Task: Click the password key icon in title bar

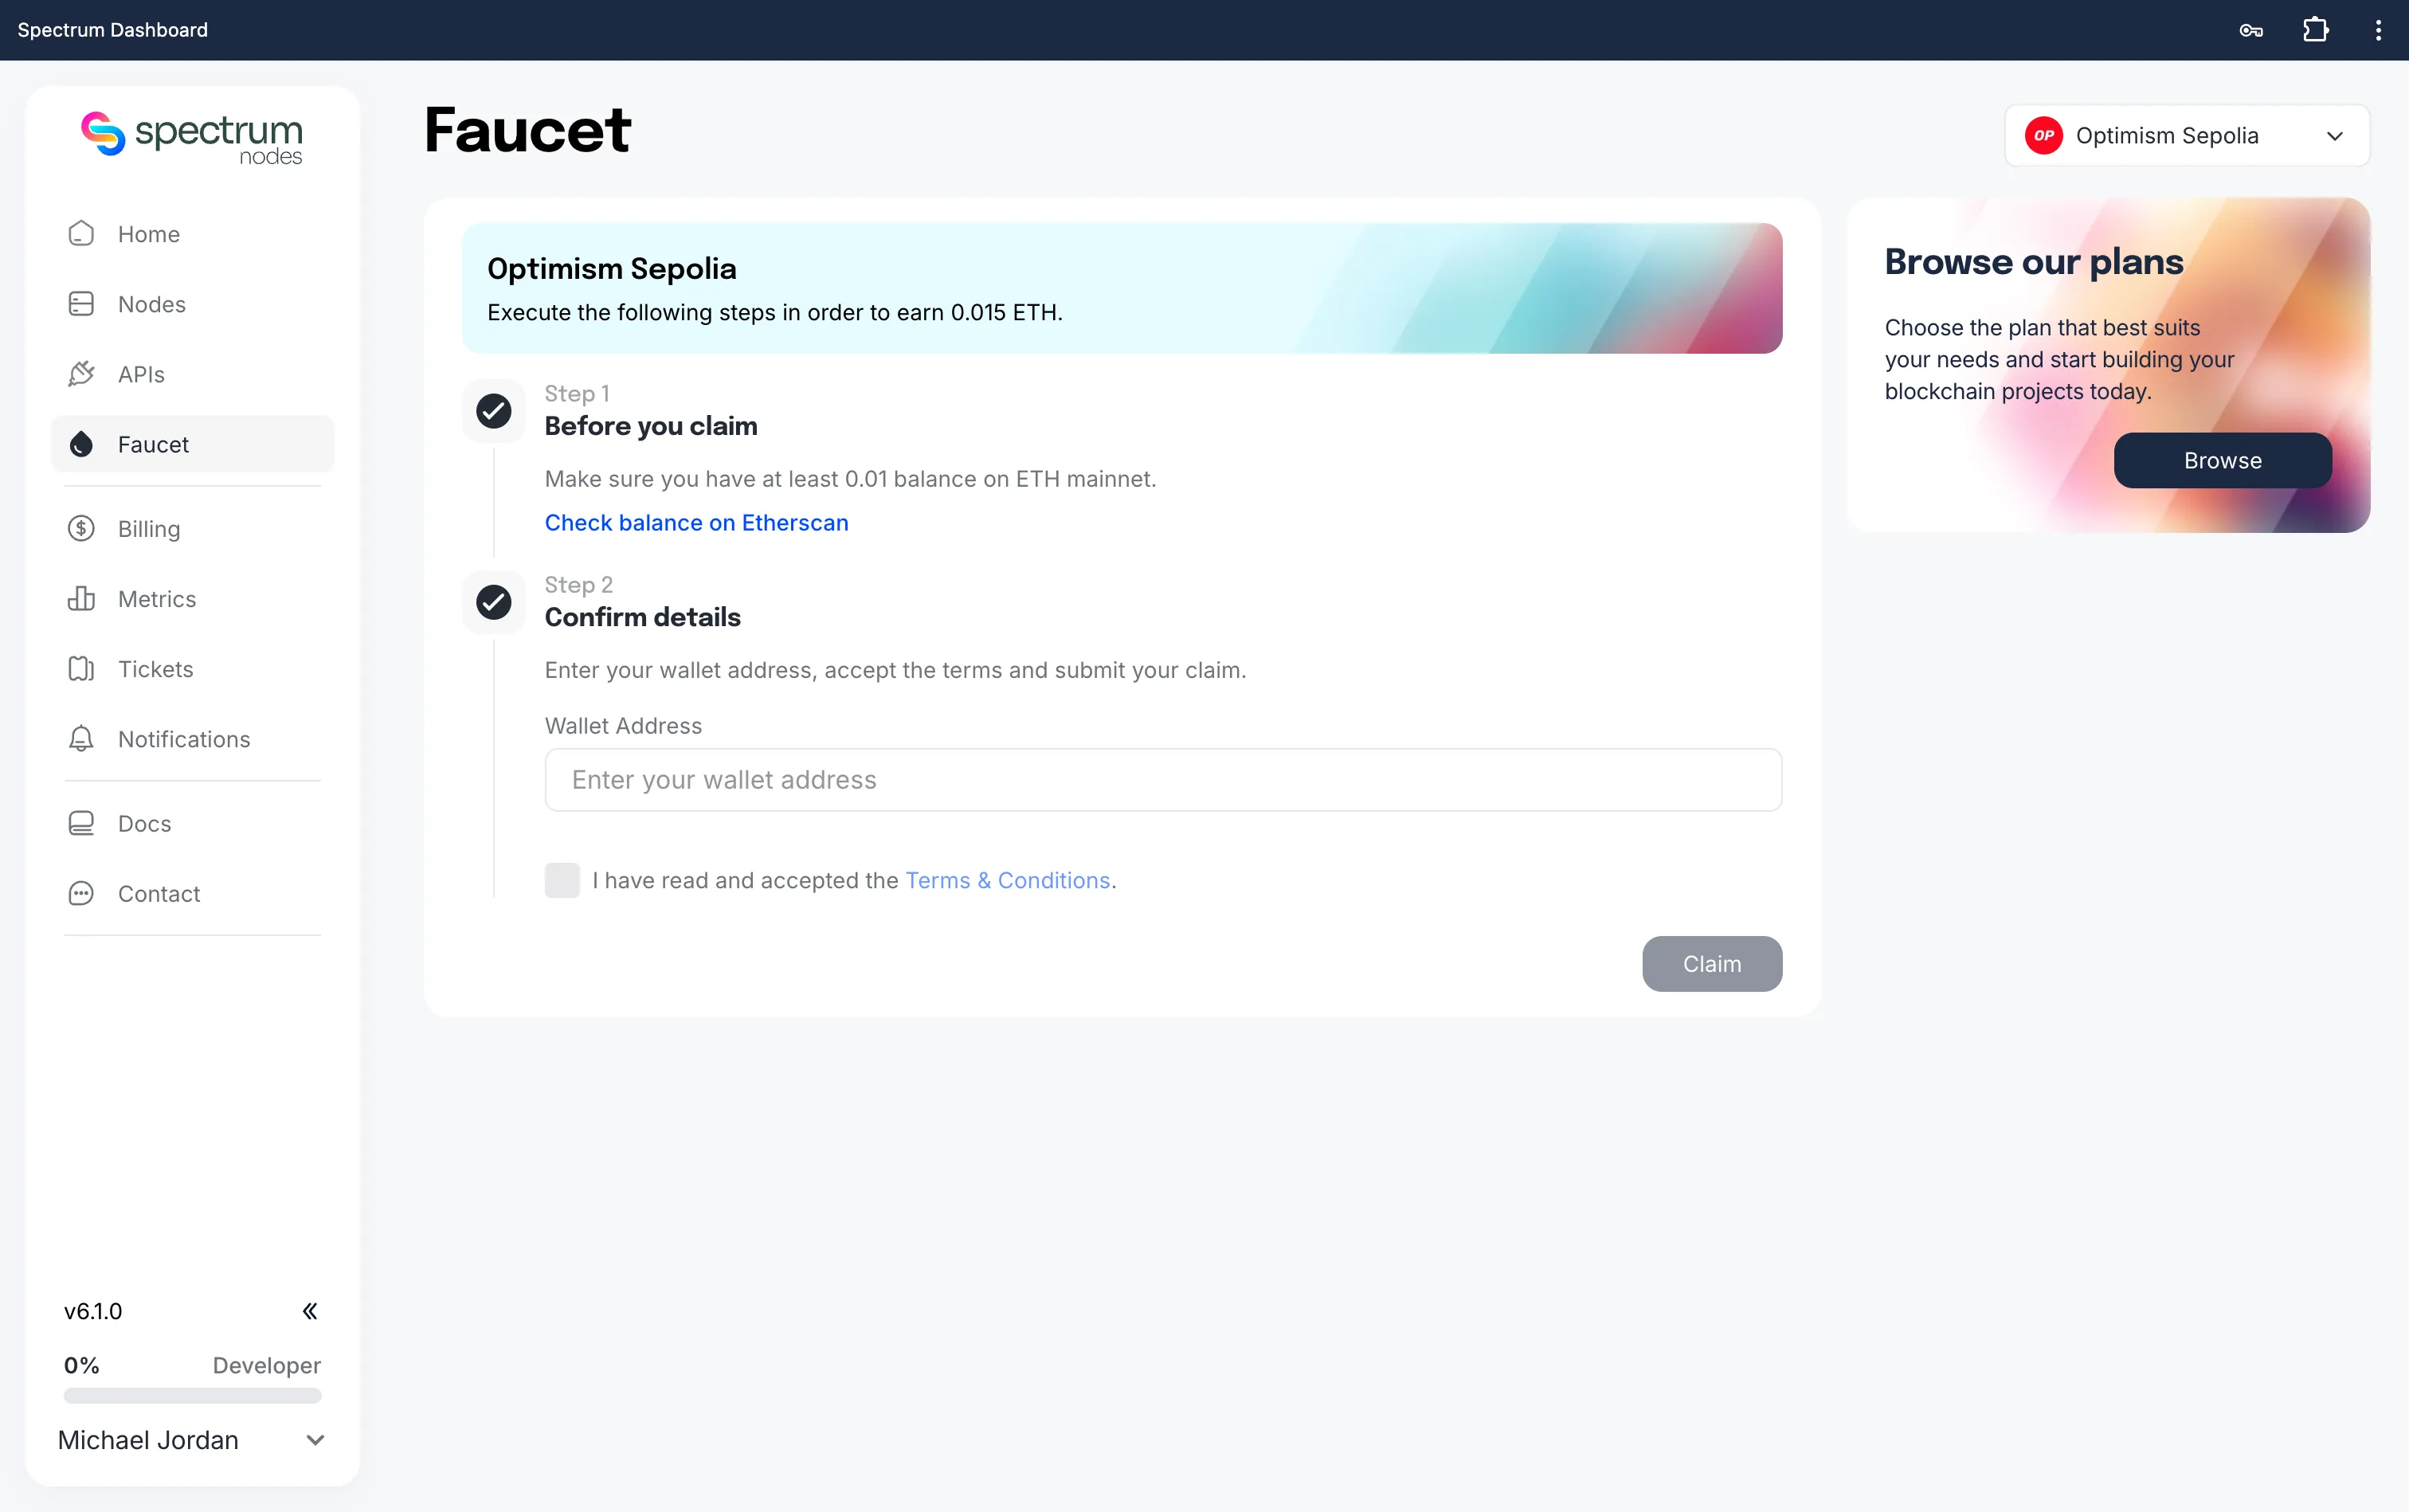Action: (2251, 30)
